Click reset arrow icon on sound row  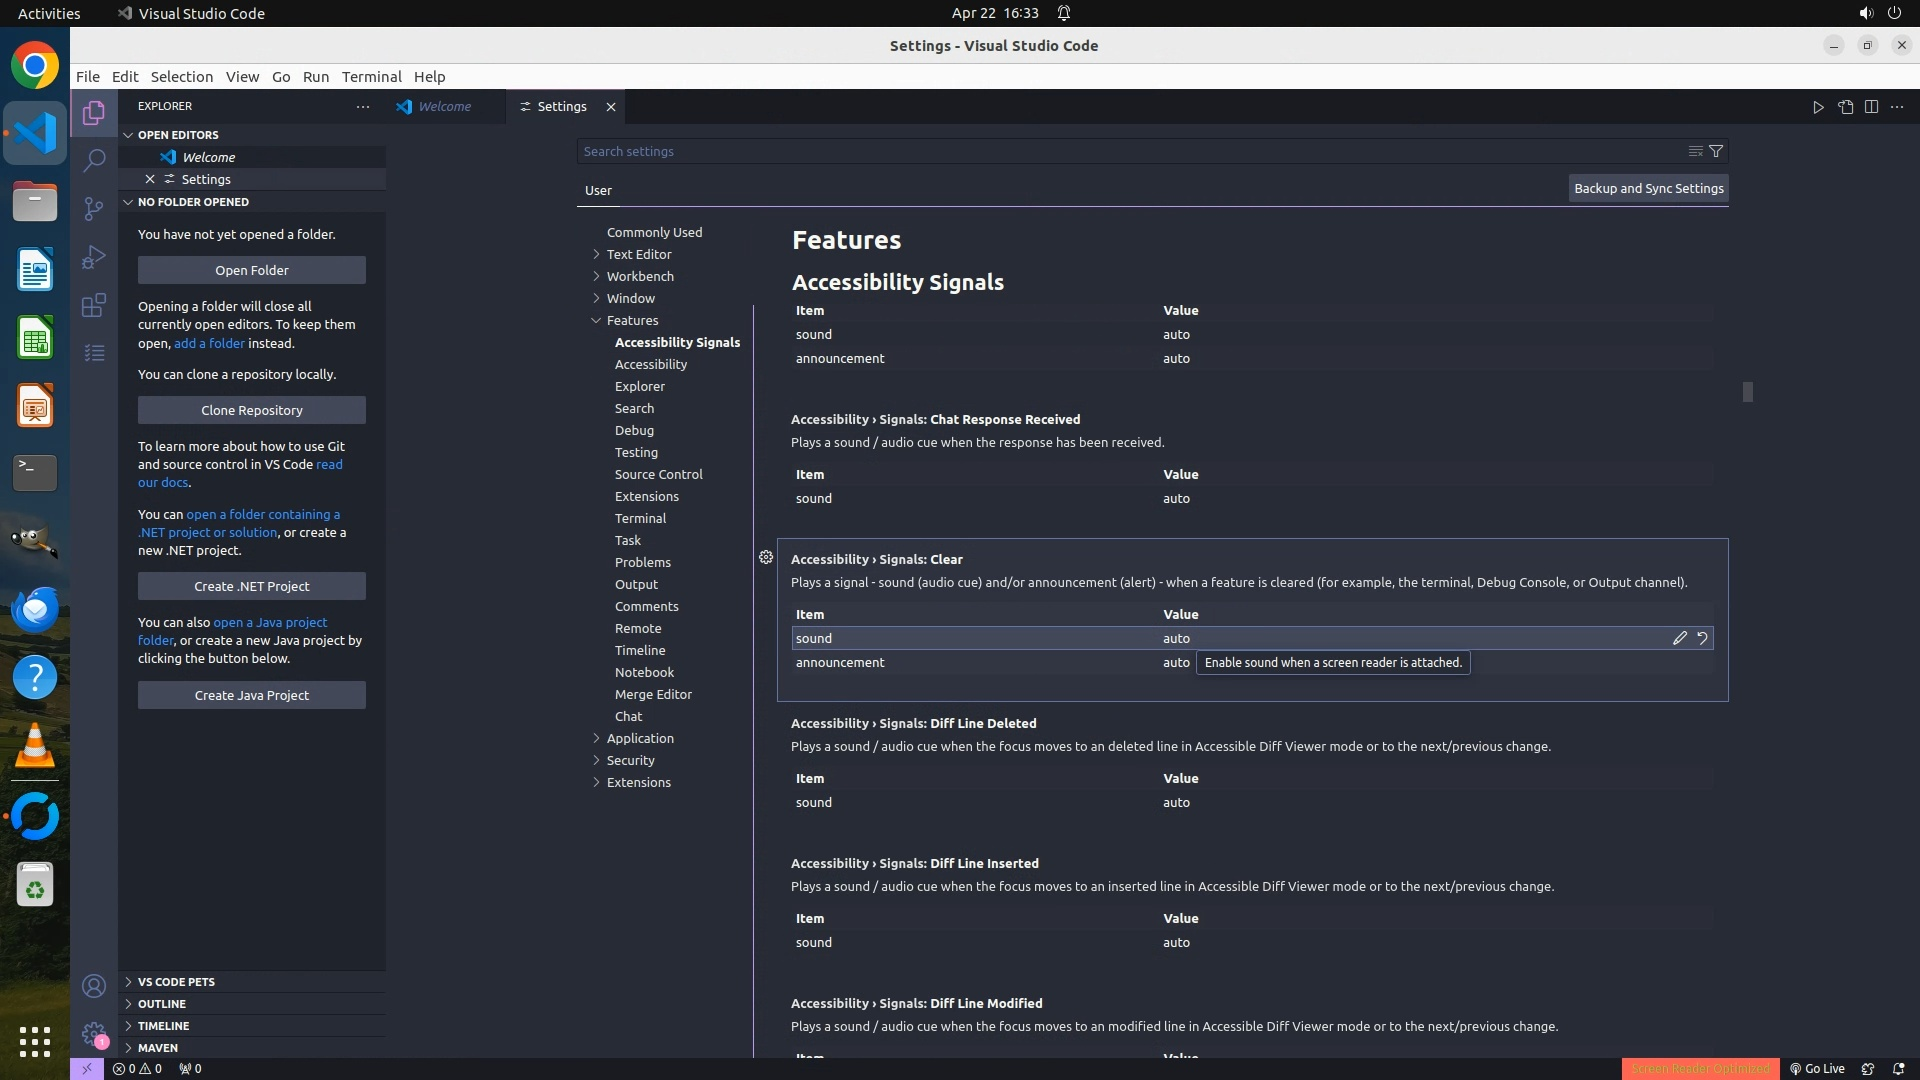(x=1702, y=638)
